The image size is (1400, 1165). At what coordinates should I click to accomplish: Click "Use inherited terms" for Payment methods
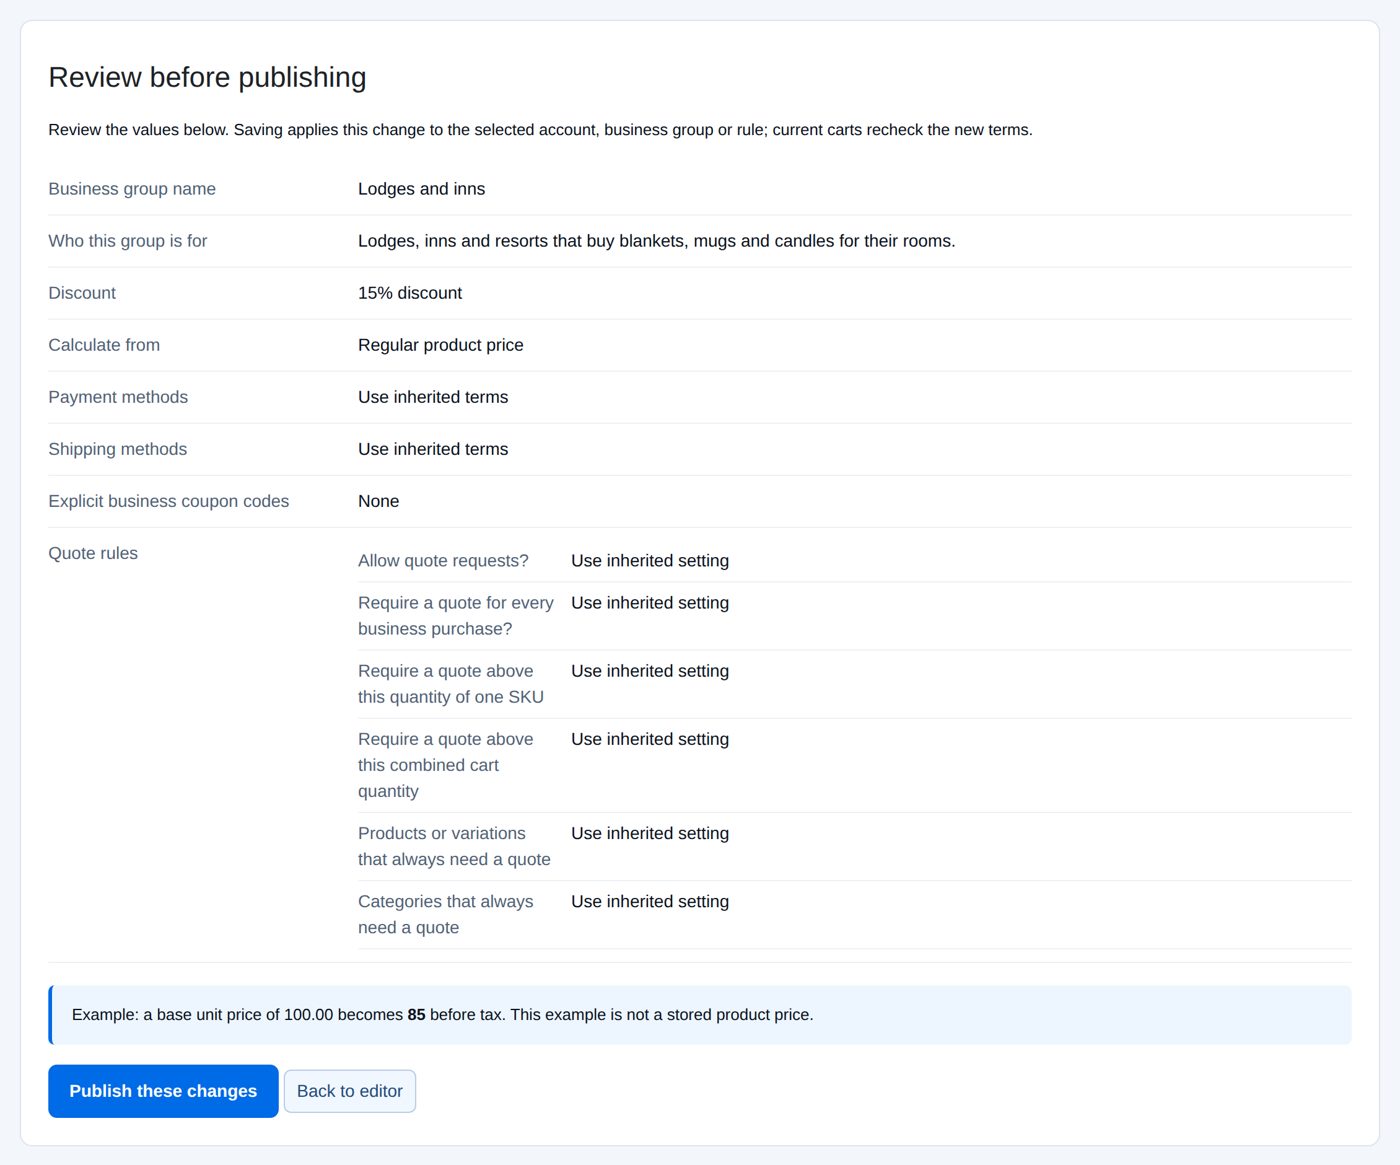[x=433, y=397]
